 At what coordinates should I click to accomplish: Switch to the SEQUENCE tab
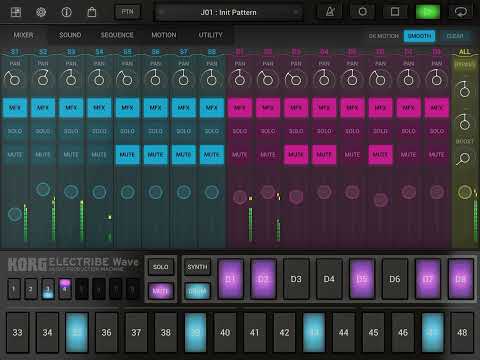117,35
